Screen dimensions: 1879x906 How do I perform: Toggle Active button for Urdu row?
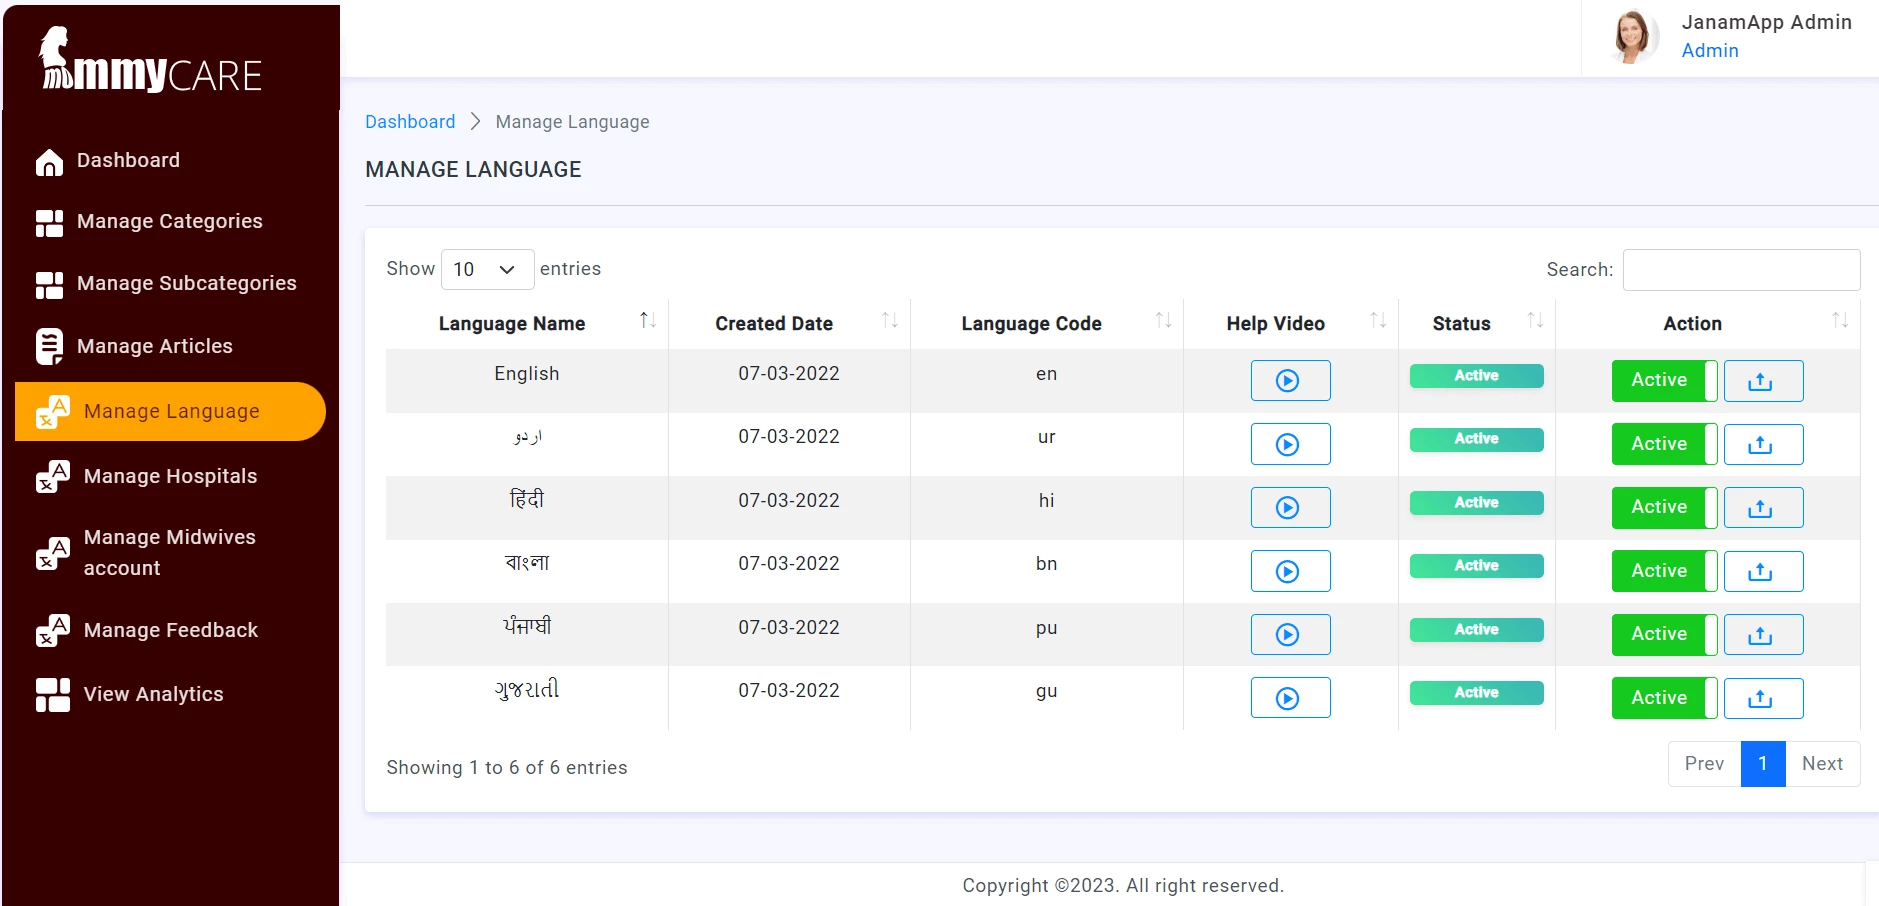1662,443
